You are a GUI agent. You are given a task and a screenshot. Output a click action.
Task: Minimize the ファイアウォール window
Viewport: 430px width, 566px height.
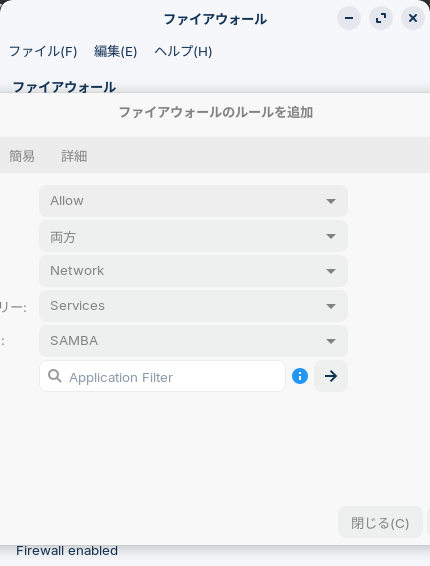click(x=349, y=18)
